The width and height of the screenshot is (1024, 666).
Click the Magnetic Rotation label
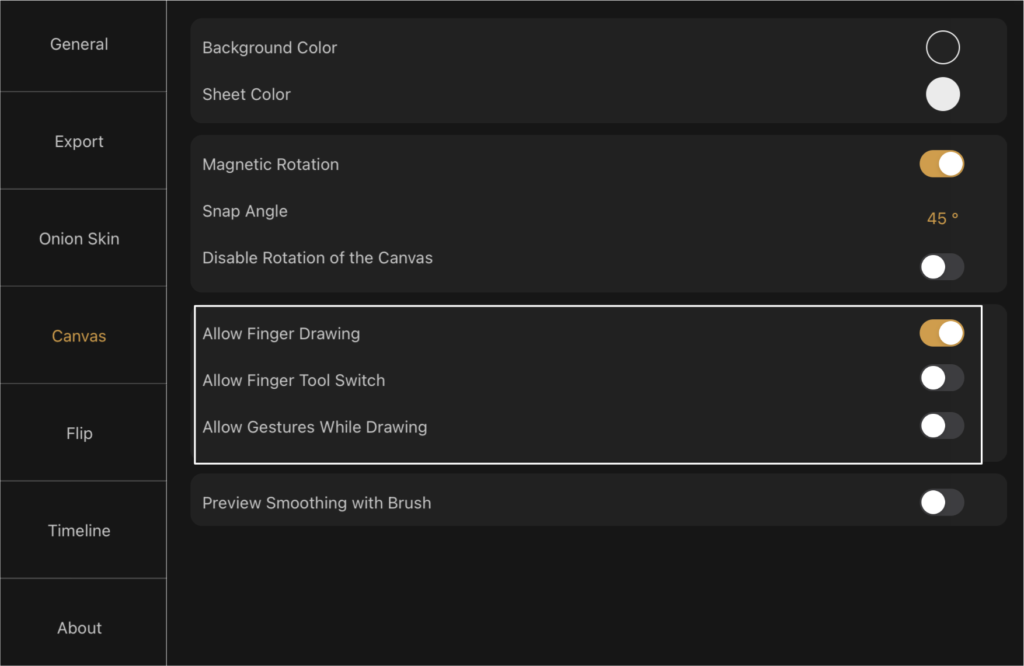pyautogui.click(x=270, y=165)
